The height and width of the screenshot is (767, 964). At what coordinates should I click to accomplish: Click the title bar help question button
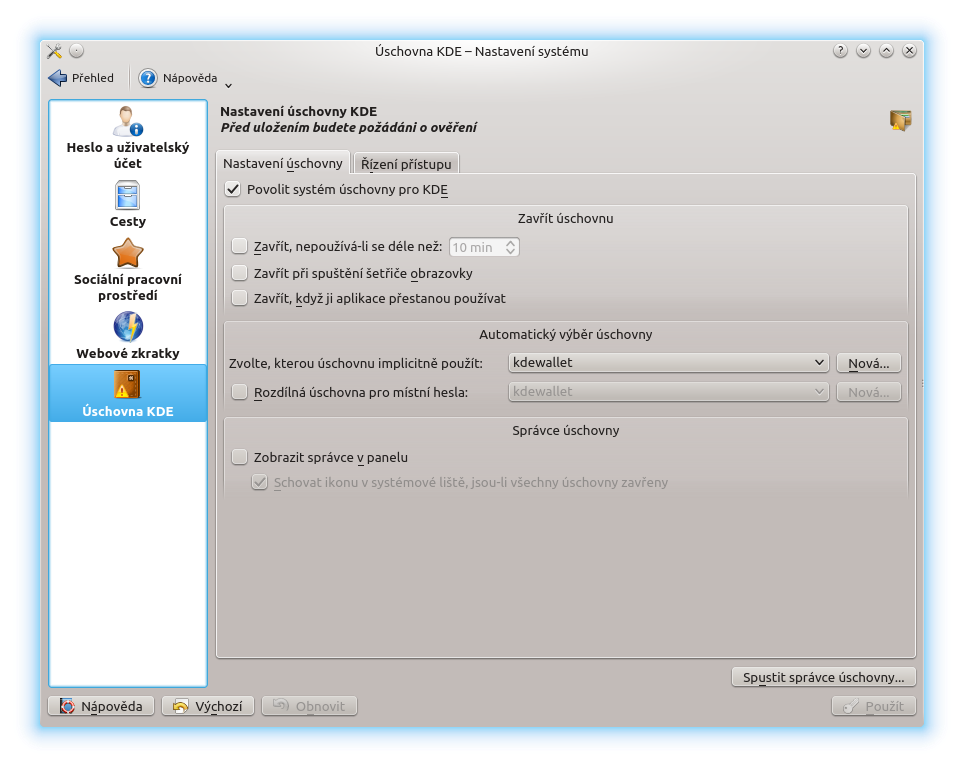tap(840, 51)
